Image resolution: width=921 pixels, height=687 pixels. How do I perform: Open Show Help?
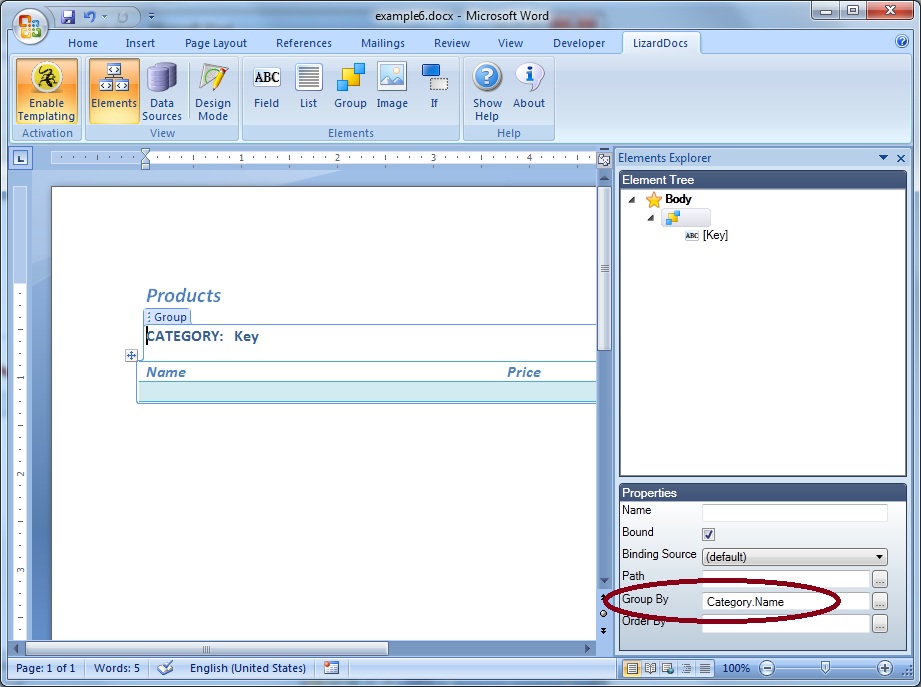pyautogui.click(x=487, y=92)
